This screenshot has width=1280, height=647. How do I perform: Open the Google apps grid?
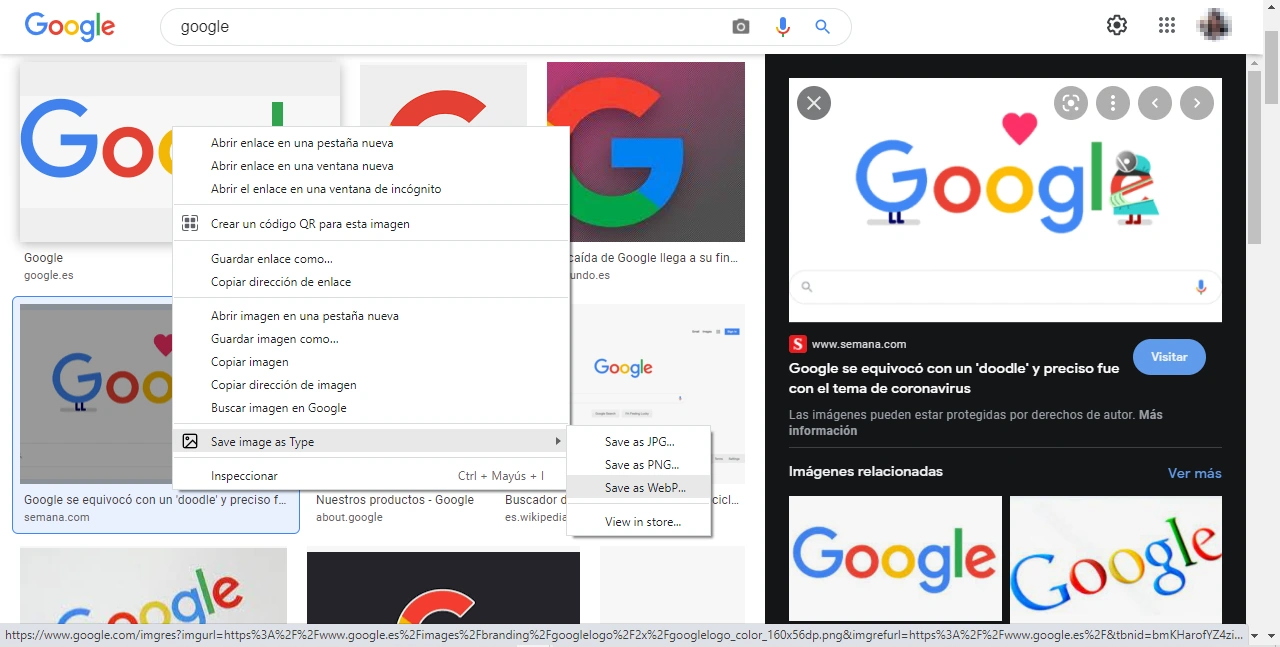(1167, 26)
